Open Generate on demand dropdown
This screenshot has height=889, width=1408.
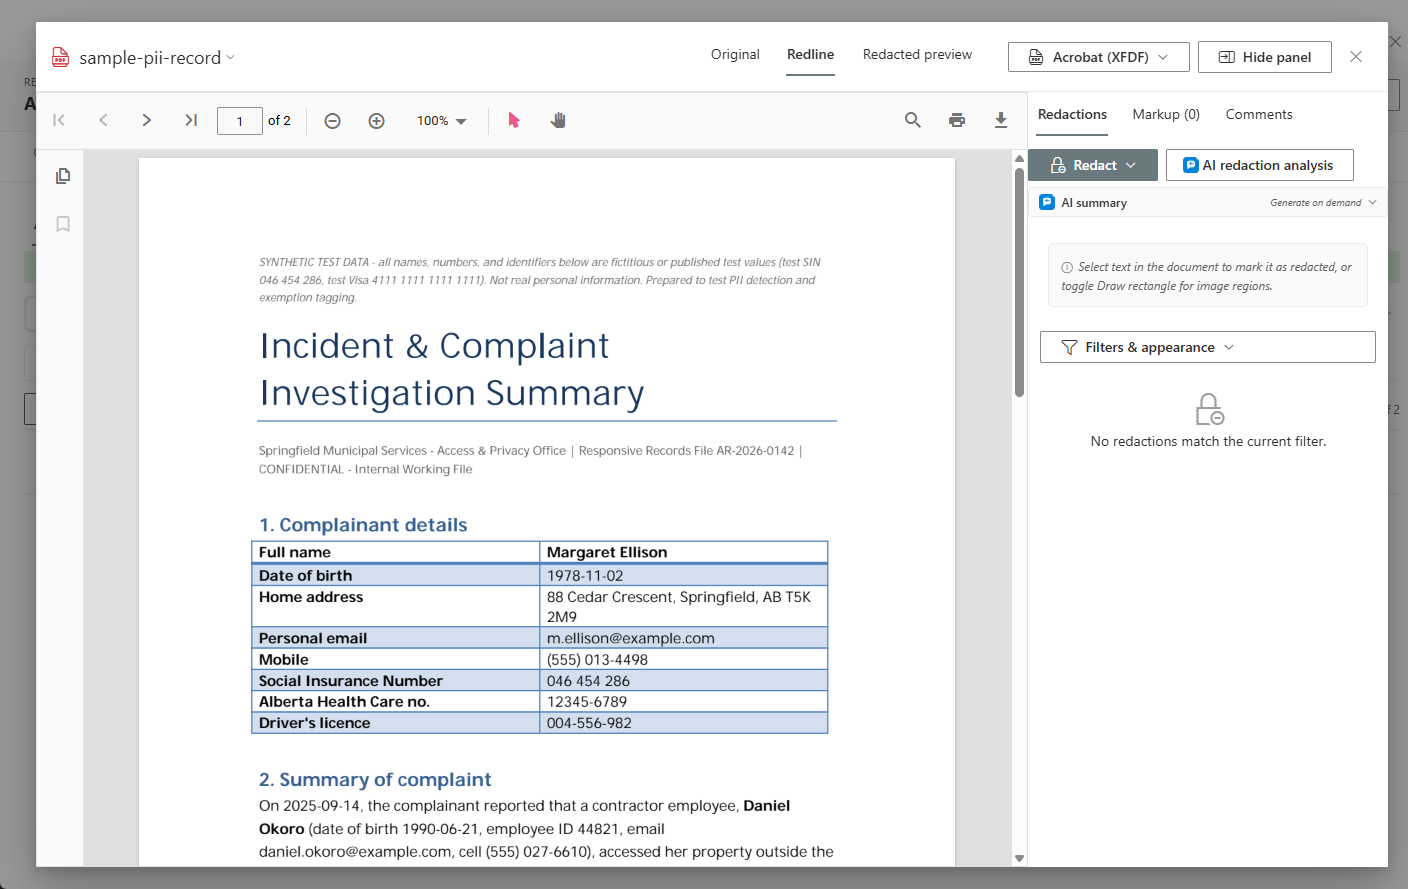(x=1323, y=203)
